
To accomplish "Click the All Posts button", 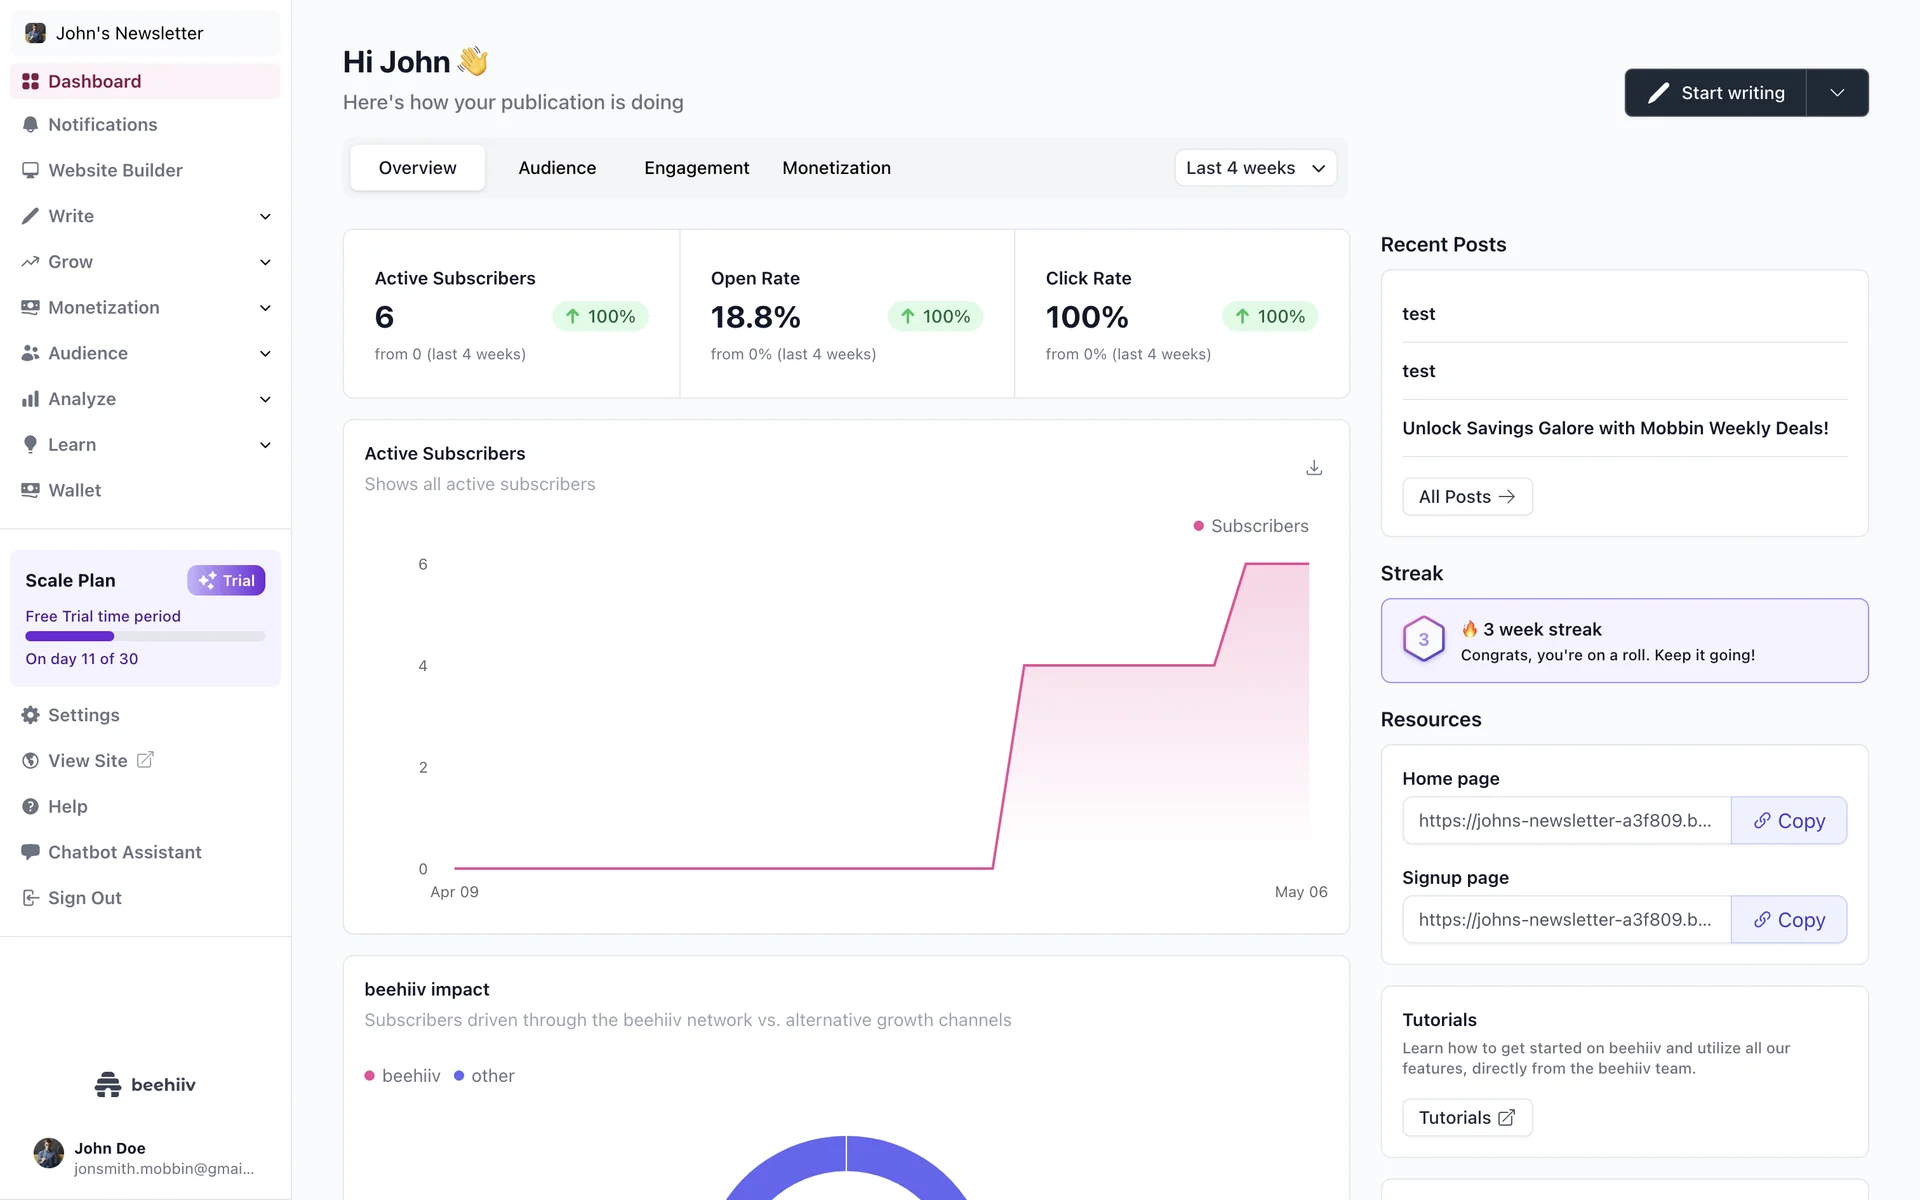I will click(1467, 497).
